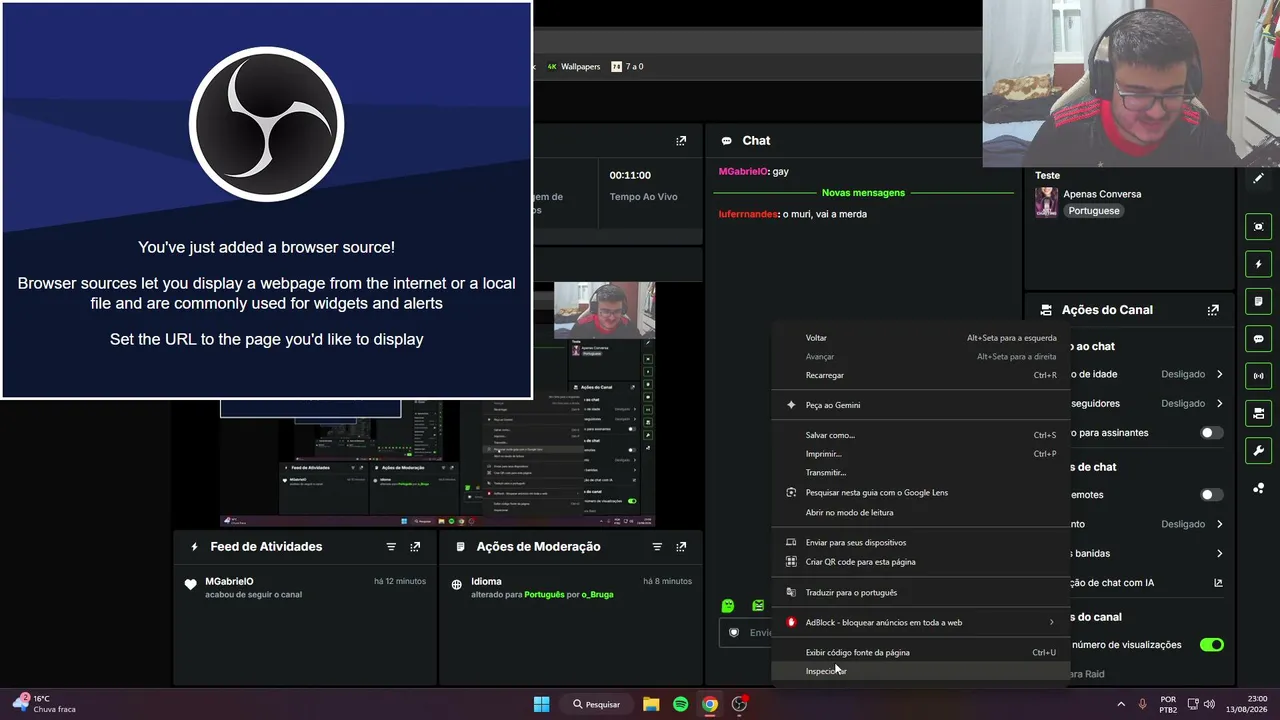Open OBS Studio from the taskbar
The height and width of the screenshot is (720, 1280).
[739, 704]
